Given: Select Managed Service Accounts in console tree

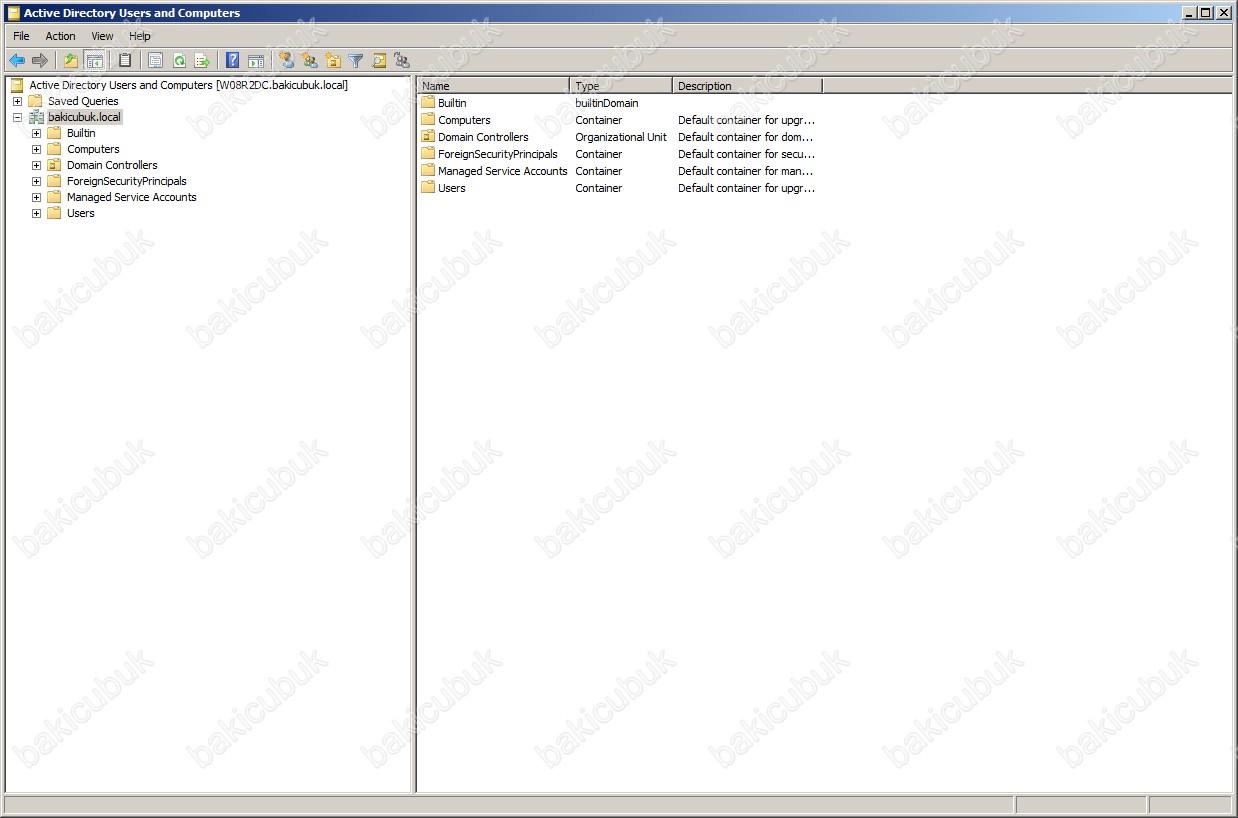Looking at the screenshot, I should (x=132, y=197).
